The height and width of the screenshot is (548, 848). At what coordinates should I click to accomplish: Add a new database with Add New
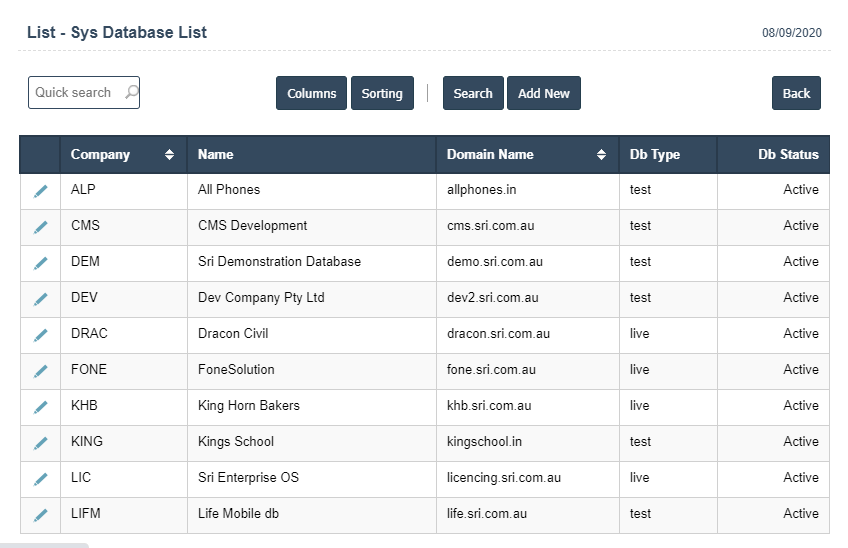coord(543,93)
